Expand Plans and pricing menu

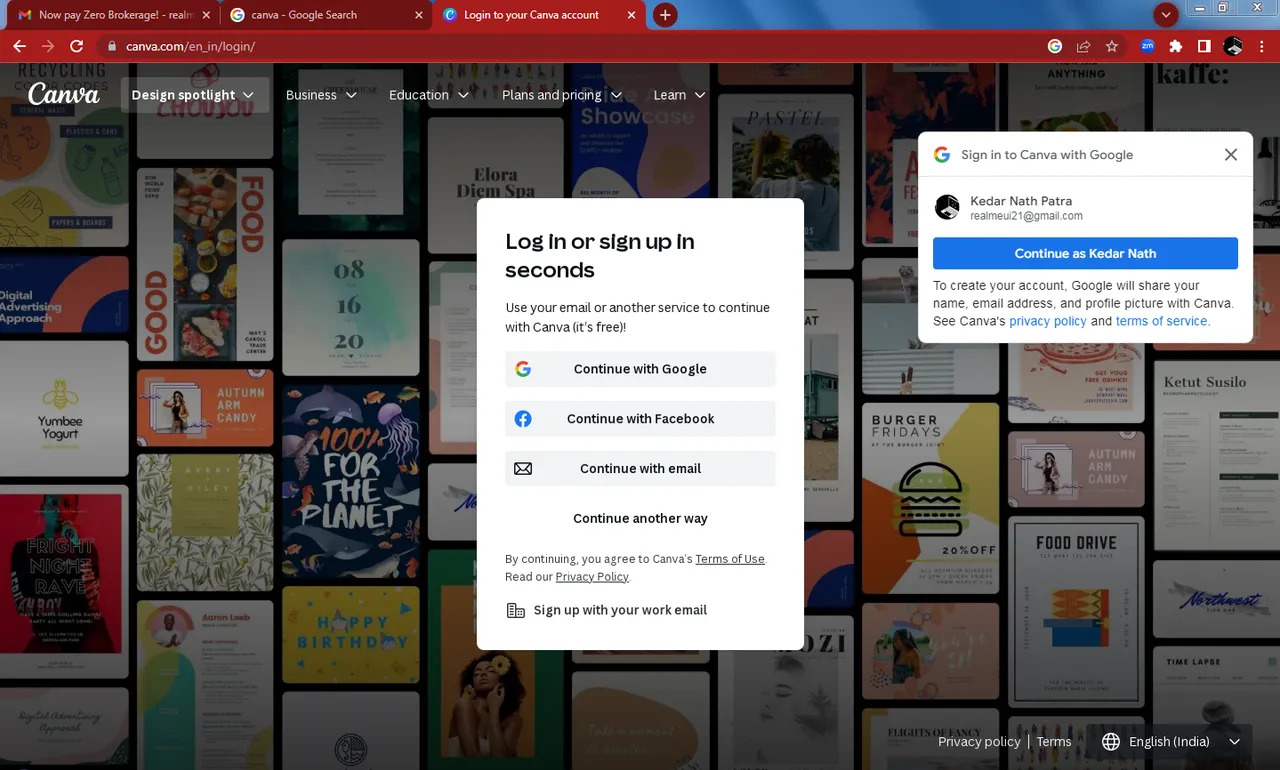[x=564, y=95]
